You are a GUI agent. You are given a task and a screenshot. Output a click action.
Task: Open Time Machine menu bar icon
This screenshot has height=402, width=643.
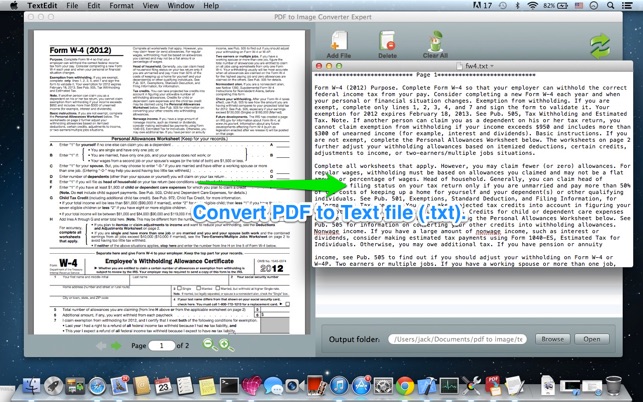[502, 5]
